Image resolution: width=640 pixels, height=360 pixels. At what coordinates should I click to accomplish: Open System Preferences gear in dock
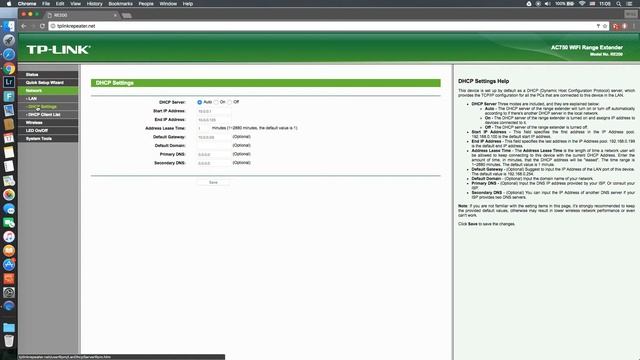(x=9, y=293)
